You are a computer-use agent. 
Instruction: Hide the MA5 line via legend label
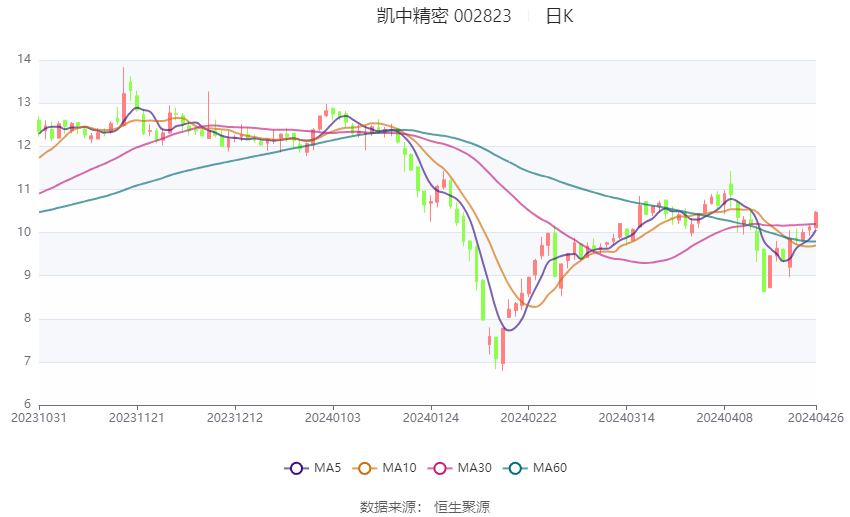[328, 467]
